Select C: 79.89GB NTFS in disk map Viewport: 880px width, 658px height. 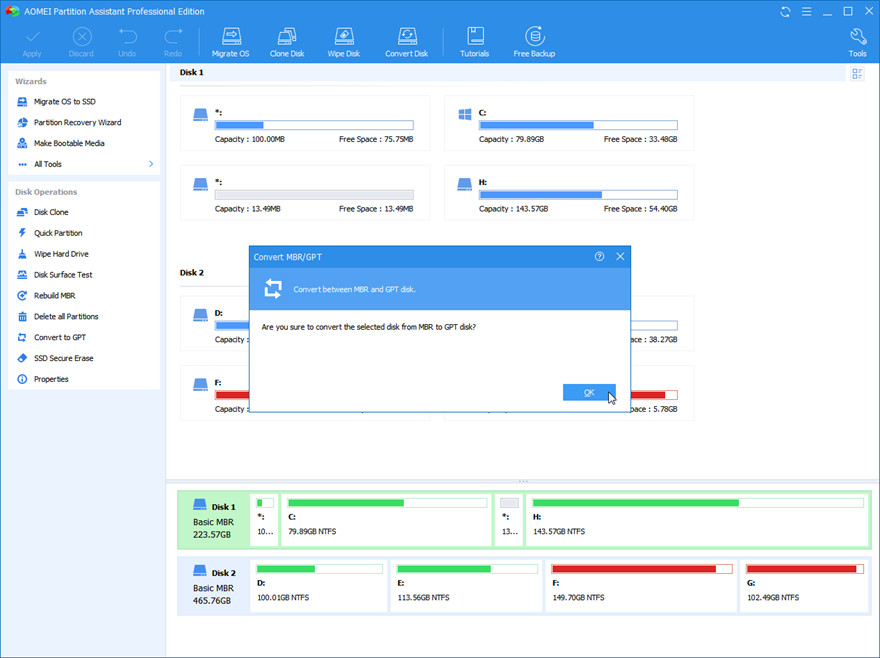pos(387,519)
